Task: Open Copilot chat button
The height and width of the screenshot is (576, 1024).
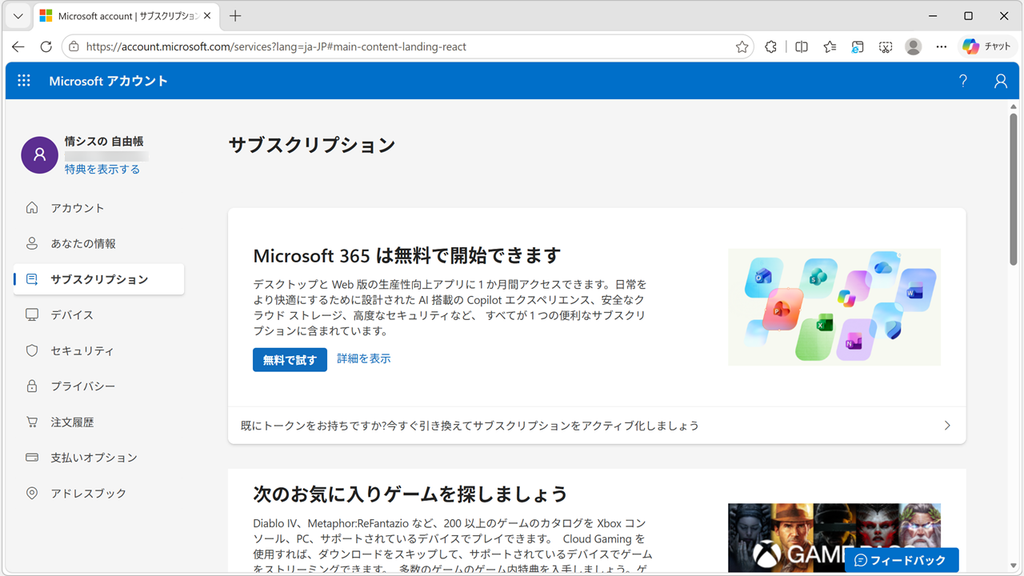Action: click(x=986, y=46)
